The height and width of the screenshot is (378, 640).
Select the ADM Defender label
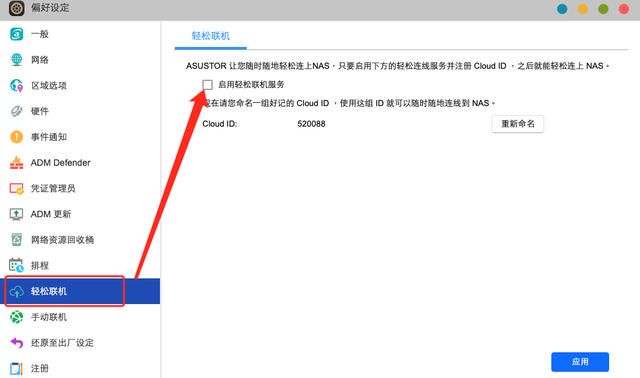tap(60, 162)
